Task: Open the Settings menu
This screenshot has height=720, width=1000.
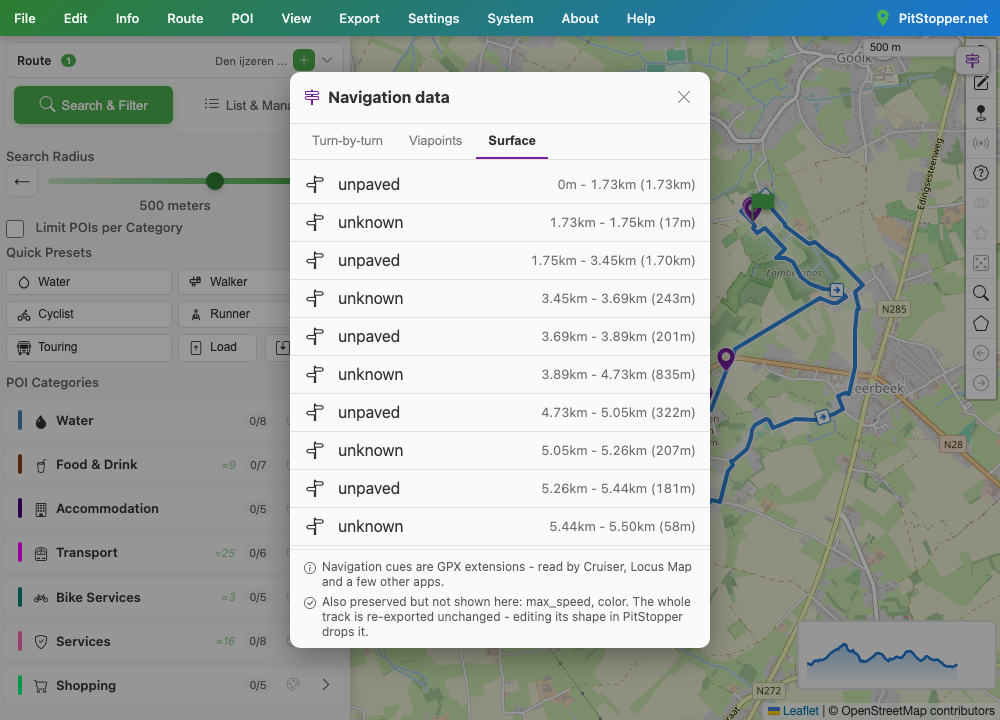Action: click(433, 18)
